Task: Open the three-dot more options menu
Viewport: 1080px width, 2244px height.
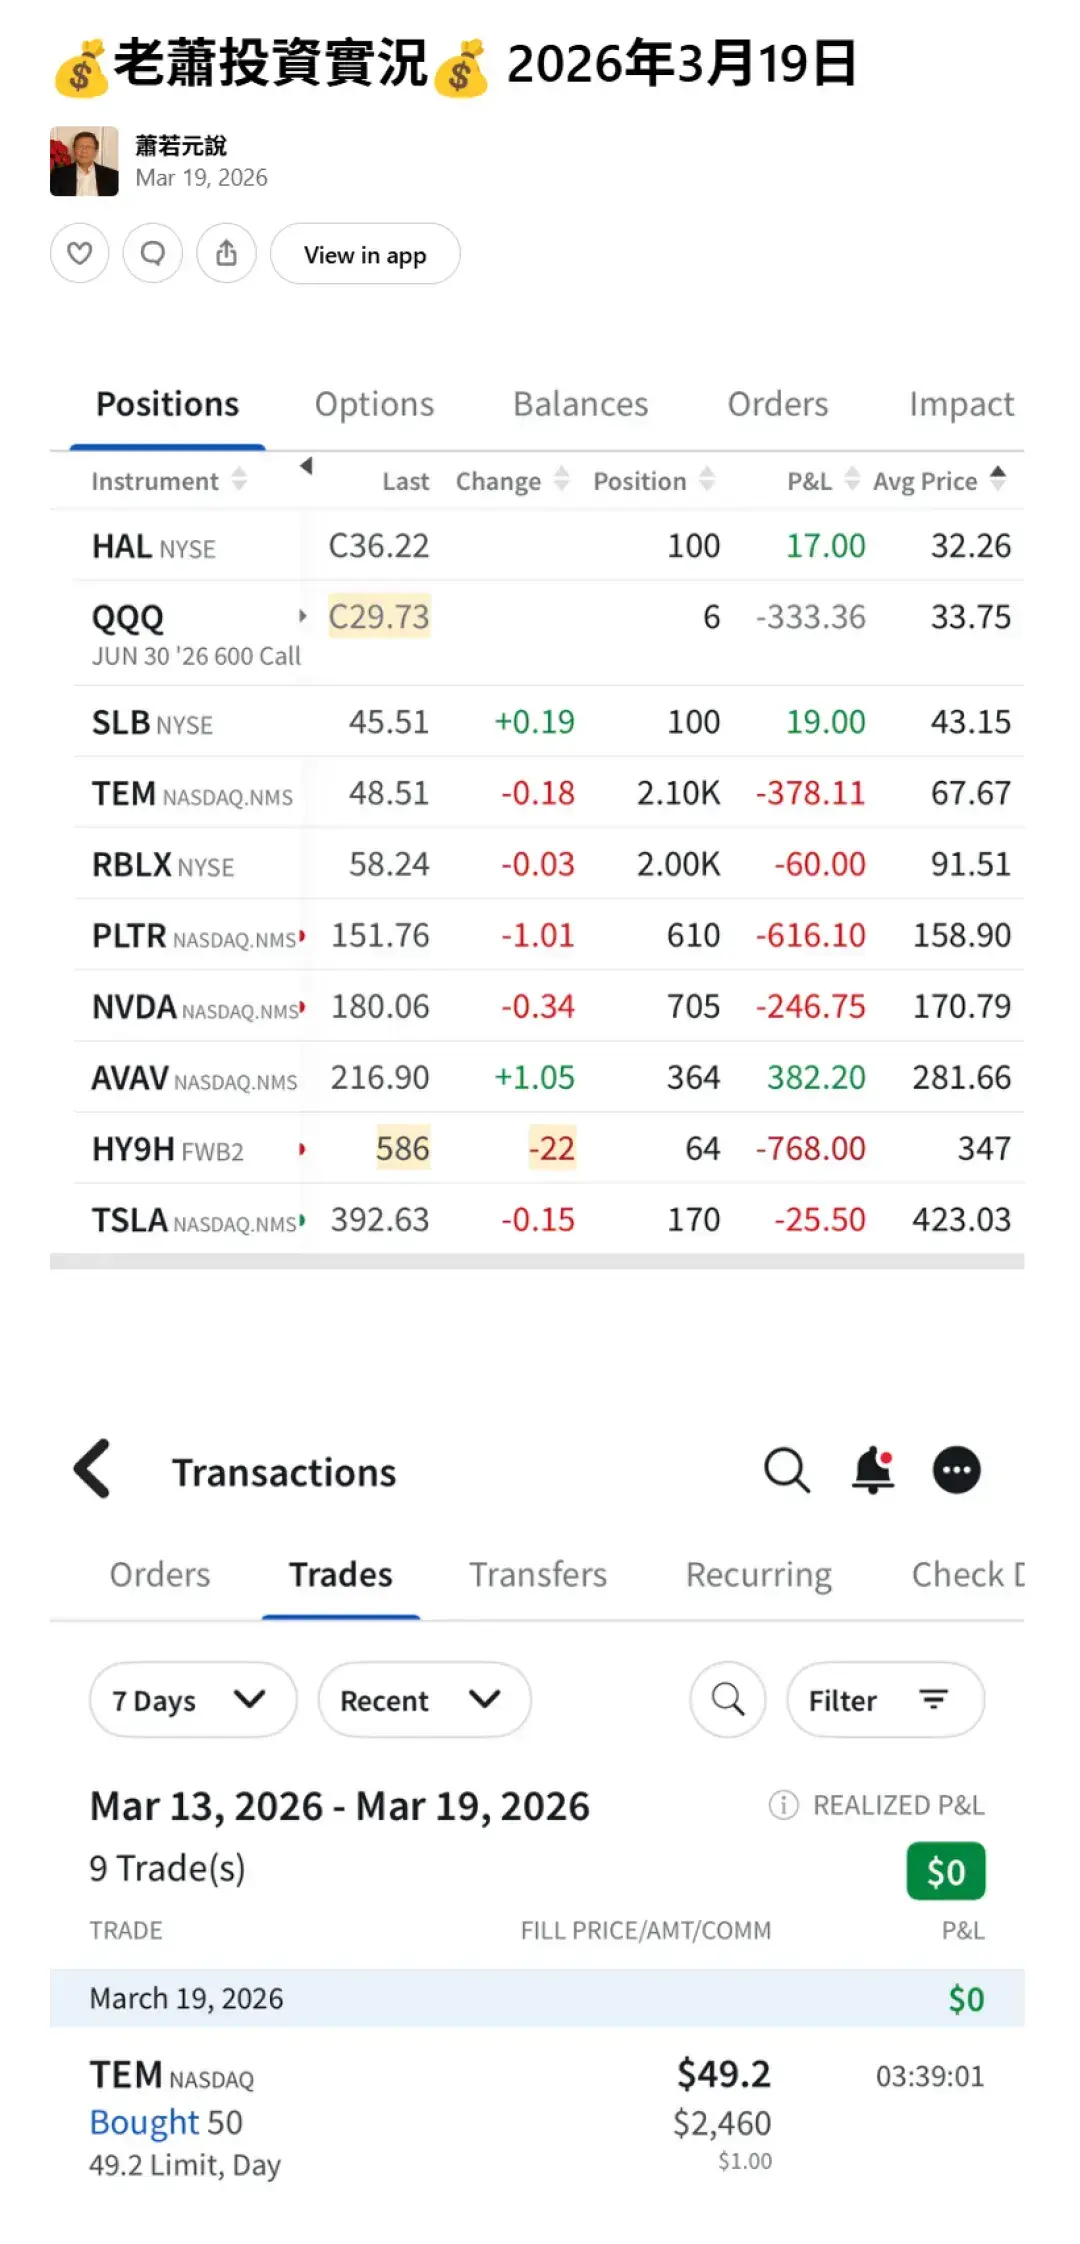Action: (x=956, y=1470)
